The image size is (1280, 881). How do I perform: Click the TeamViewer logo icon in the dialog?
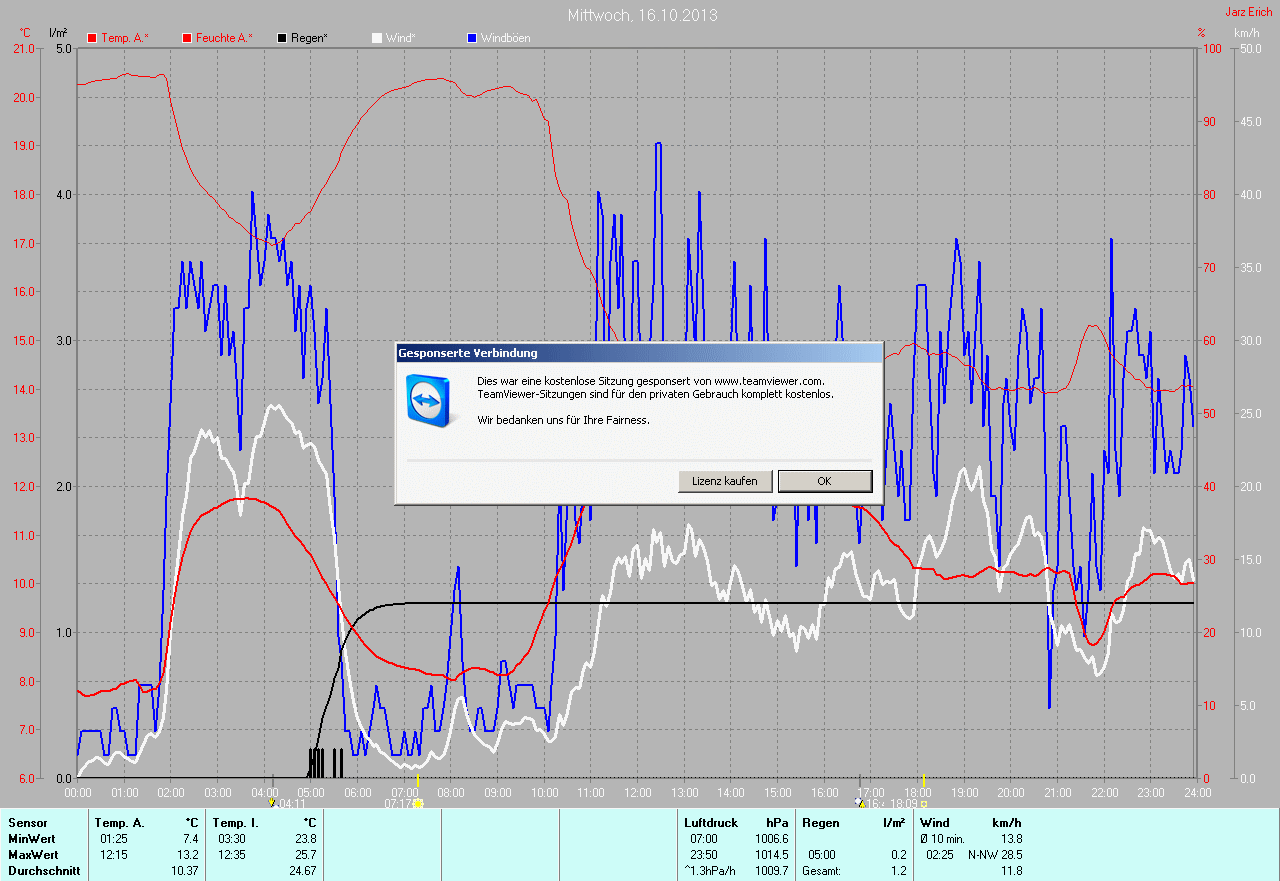click(430, 399)
